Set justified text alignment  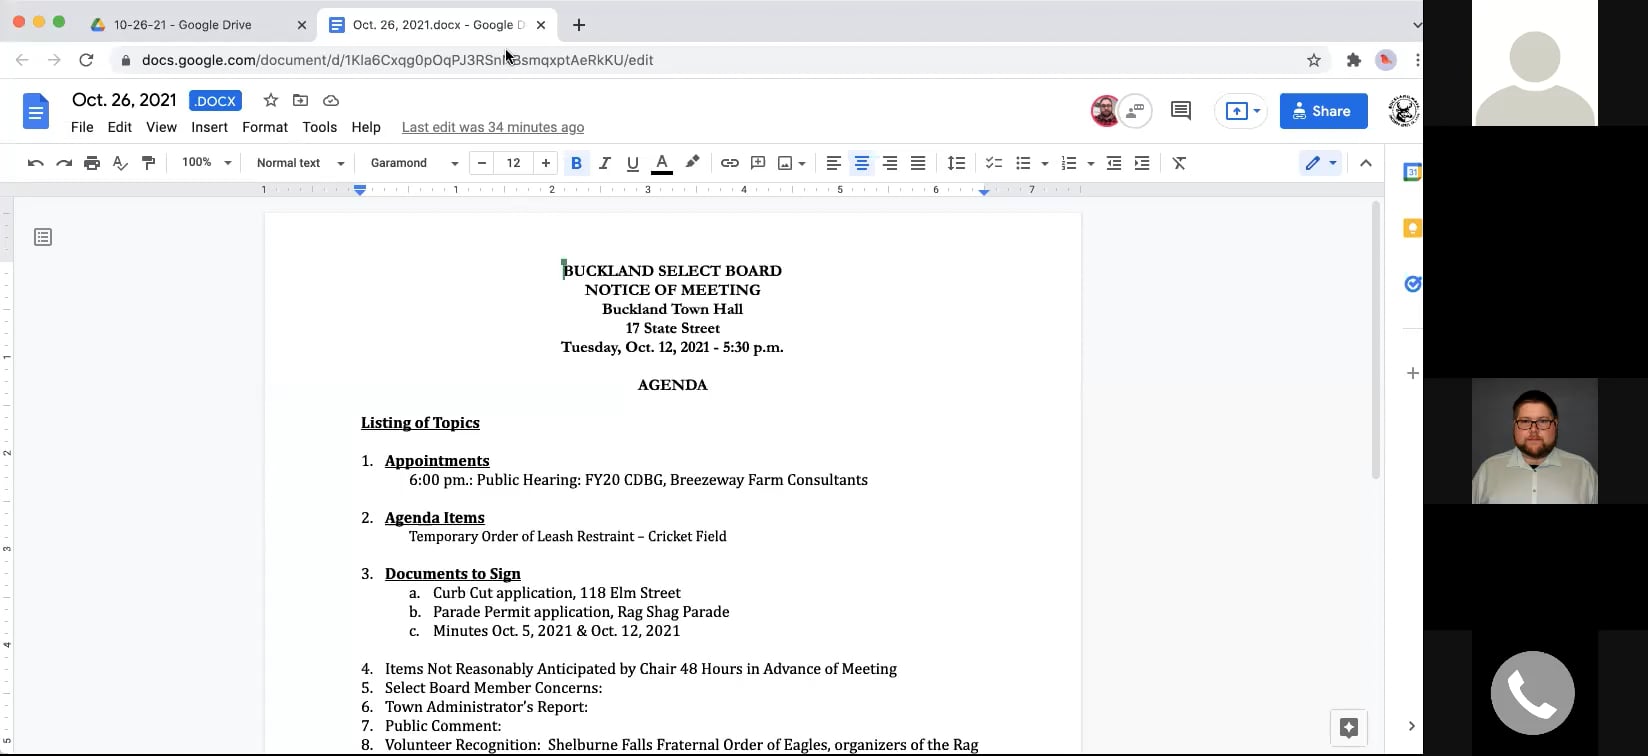(918, 163)
